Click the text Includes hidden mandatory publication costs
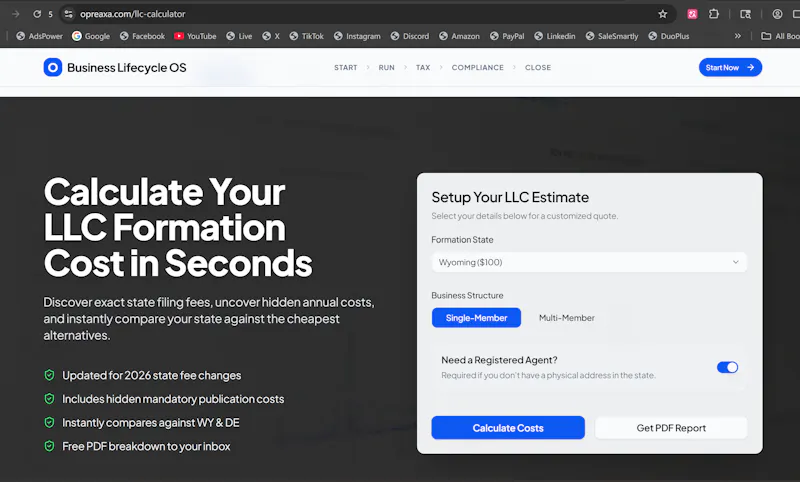 [173, 399]
